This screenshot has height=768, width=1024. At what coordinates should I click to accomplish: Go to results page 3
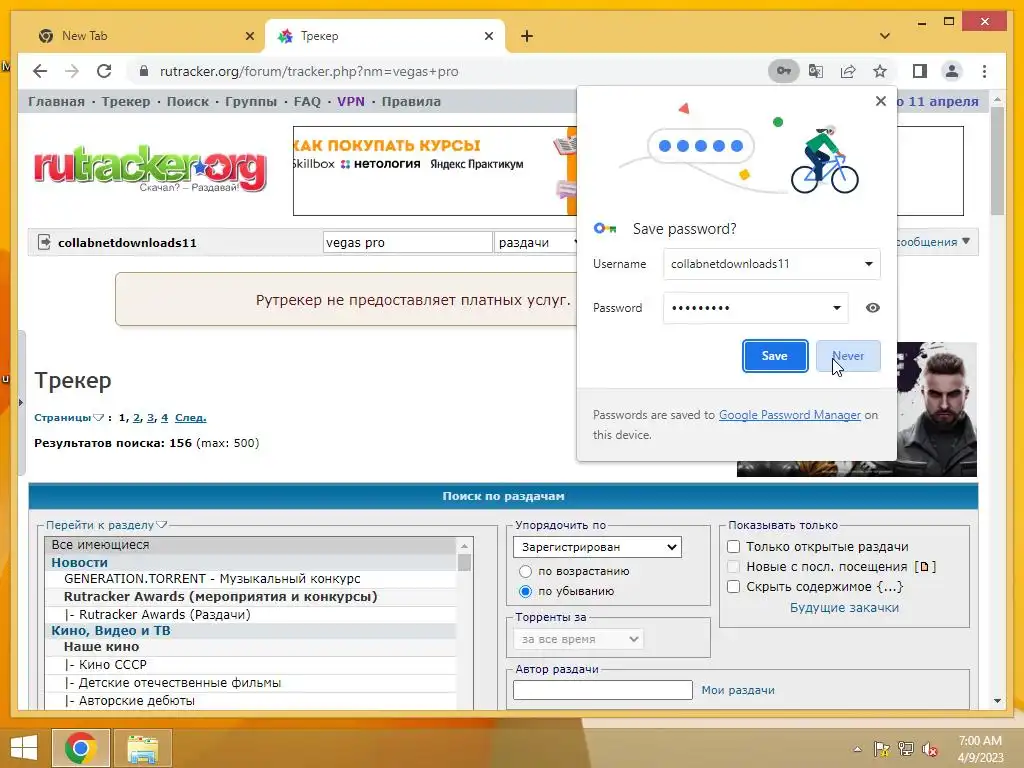click(x=151, y=418)
